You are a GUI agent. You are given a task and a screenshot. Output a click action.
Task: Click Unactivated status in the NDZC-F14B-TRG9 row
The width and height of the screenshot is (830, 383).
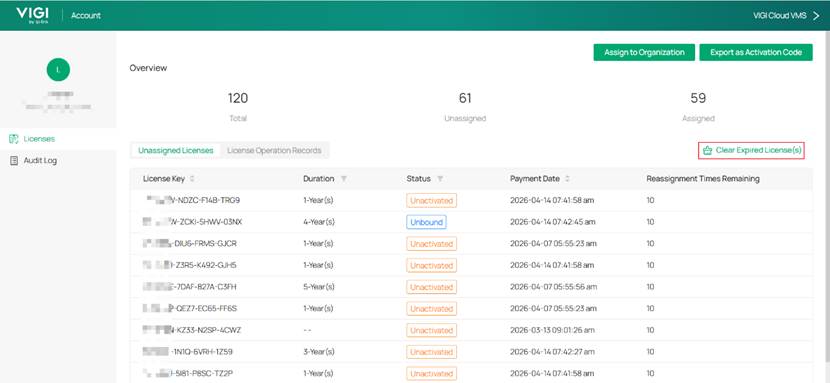431,200
